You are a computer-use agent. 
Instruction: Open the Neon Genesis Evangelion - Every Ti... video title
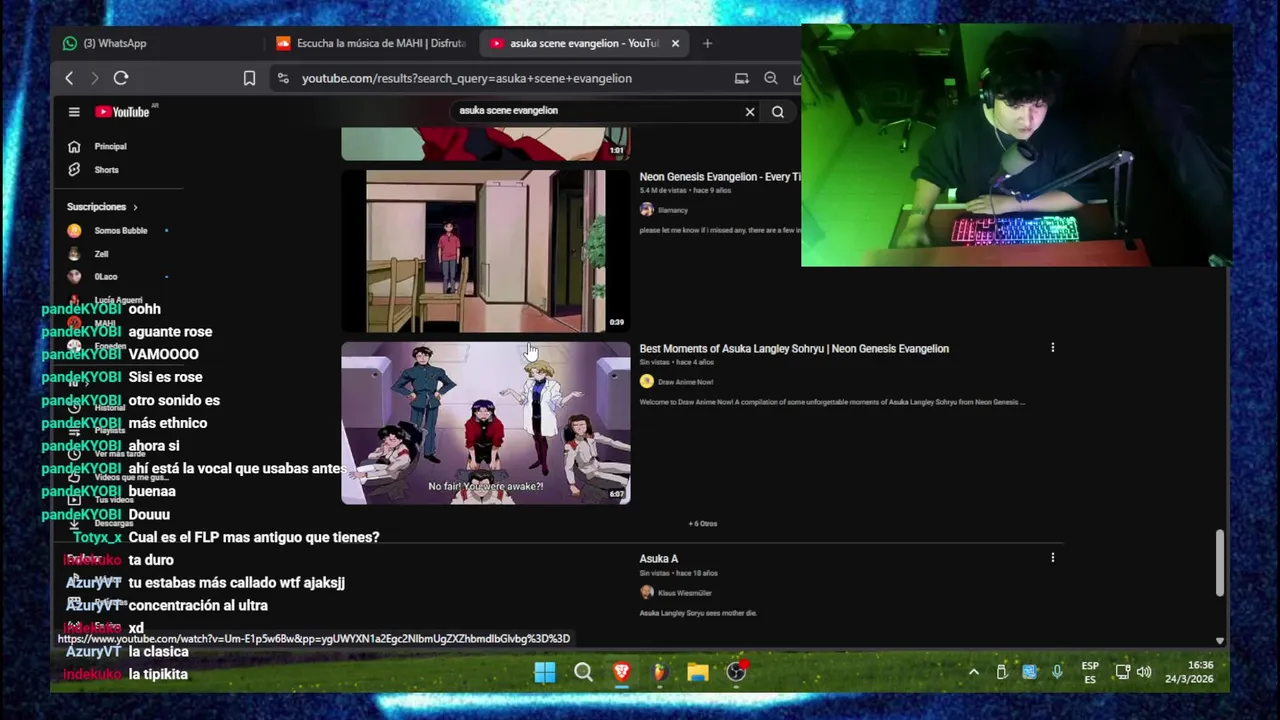pyautogui.click(x=720, y=177)
